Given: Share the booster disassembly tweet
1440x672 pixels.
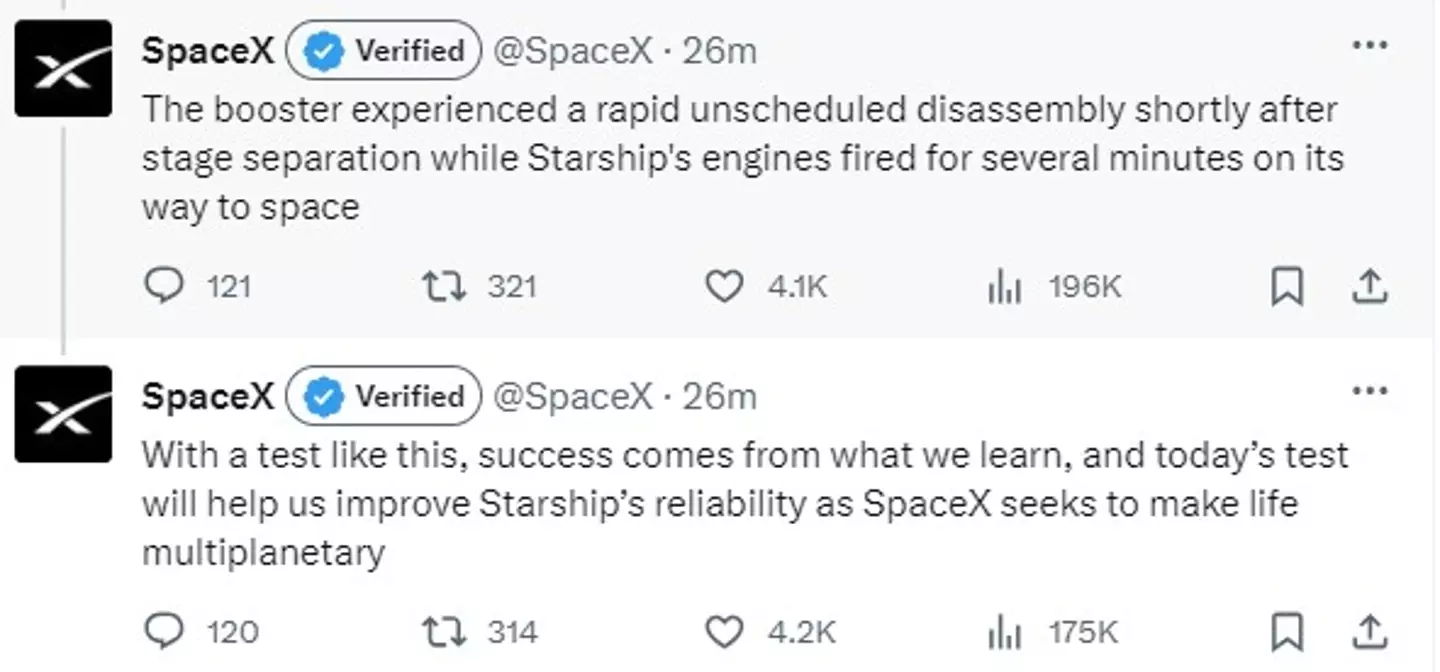Looking at the screenshot, I should (x=1371, y=286).
